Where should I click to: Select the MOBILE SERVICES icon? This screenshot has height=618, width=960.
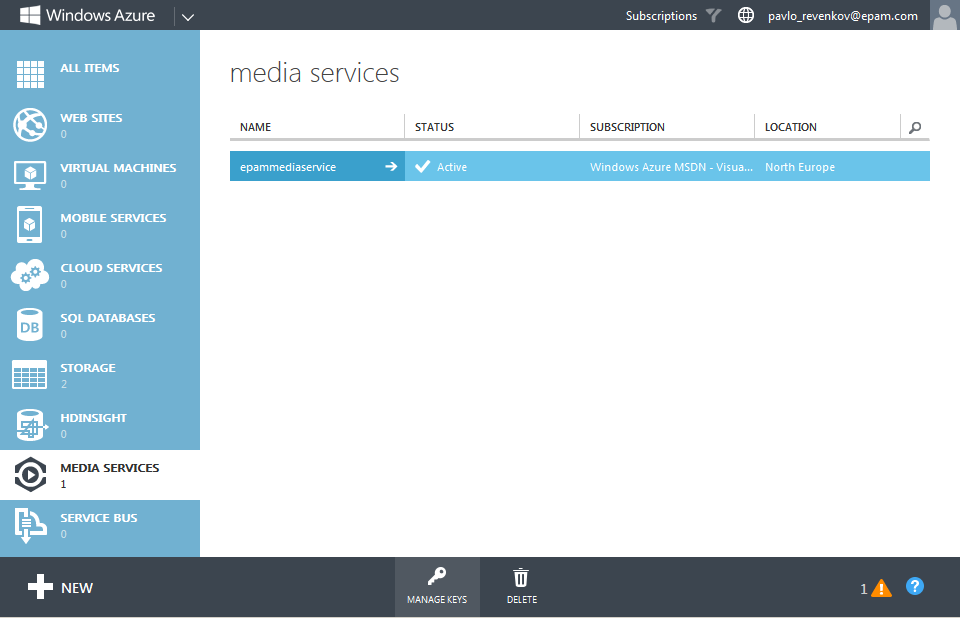(x=30, y=225)
